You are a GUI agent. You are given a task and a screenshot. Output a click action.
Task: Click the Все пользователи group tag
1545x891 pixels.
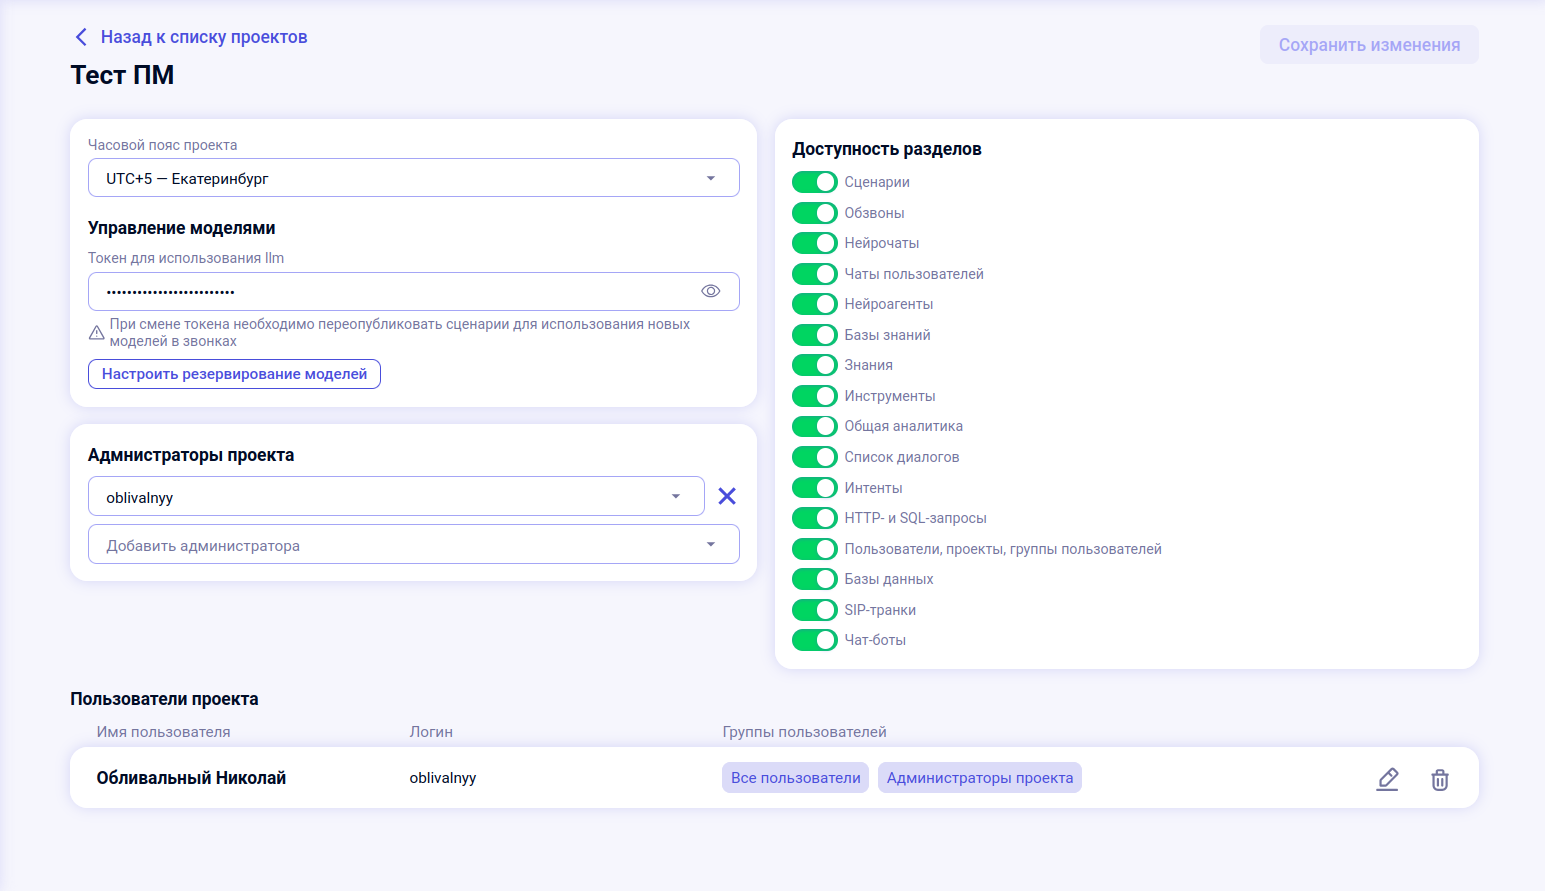pyautogui.click(x=796, y=778)
